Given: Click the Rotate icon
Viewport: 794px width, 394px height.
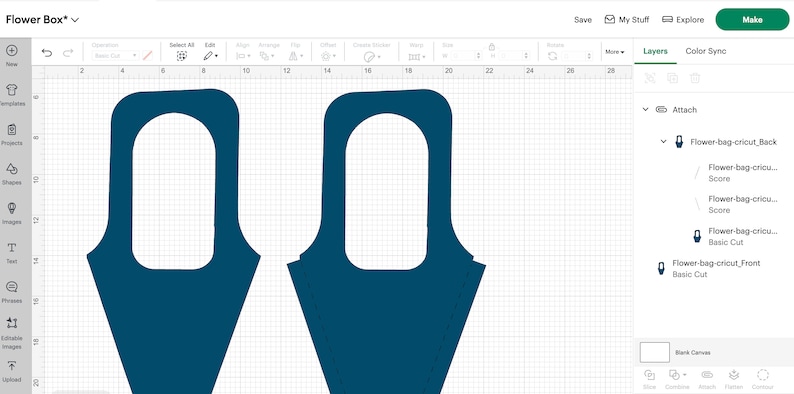Looking at the screenshot, I should click(552, 56).
